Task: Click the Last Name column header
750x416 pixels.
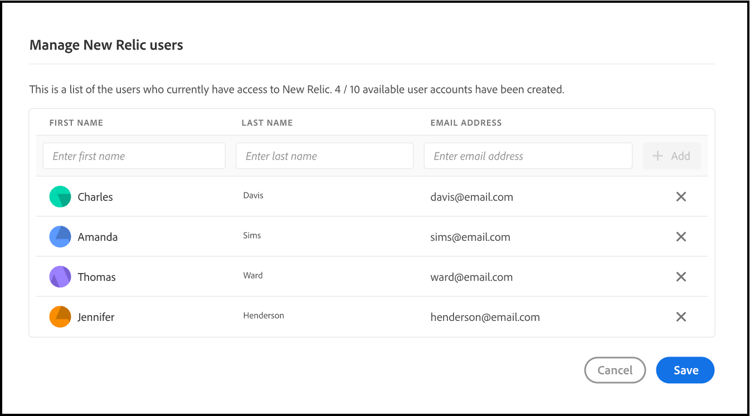Action: point(267,123)
